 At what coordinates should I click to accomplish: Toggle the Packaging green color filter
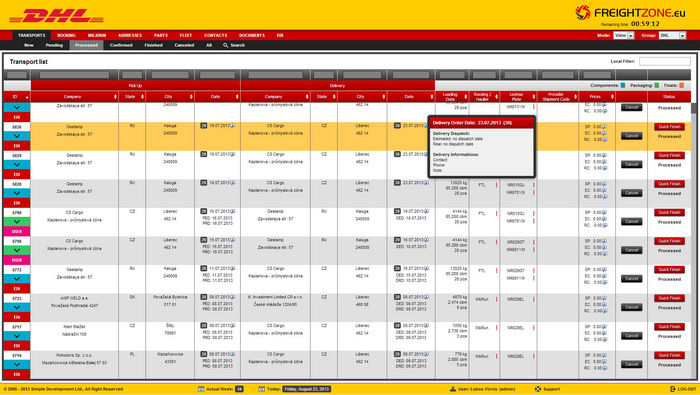coord(656,85)
